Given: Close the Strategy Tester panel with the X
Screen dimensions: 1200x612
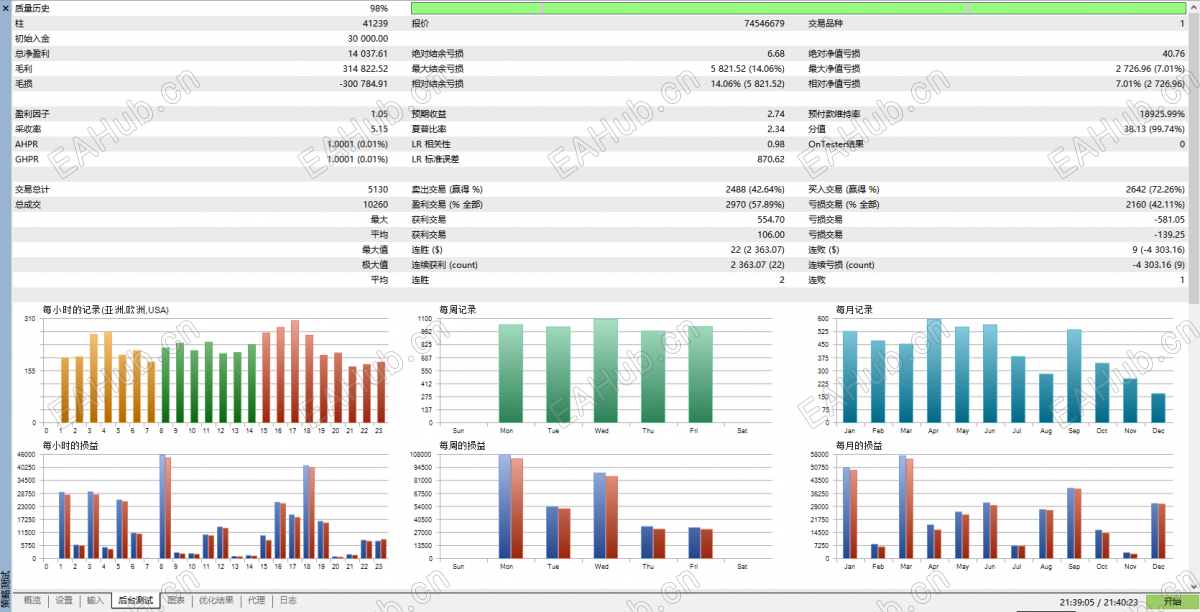Looking at the screenshot, I should (x=5, y=6).
